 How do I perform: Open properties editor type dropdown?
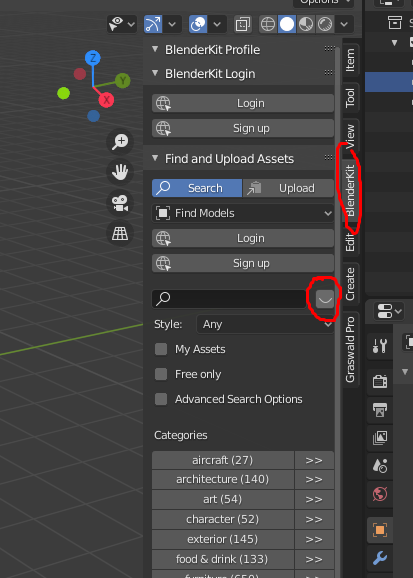[x=388, y=311]
